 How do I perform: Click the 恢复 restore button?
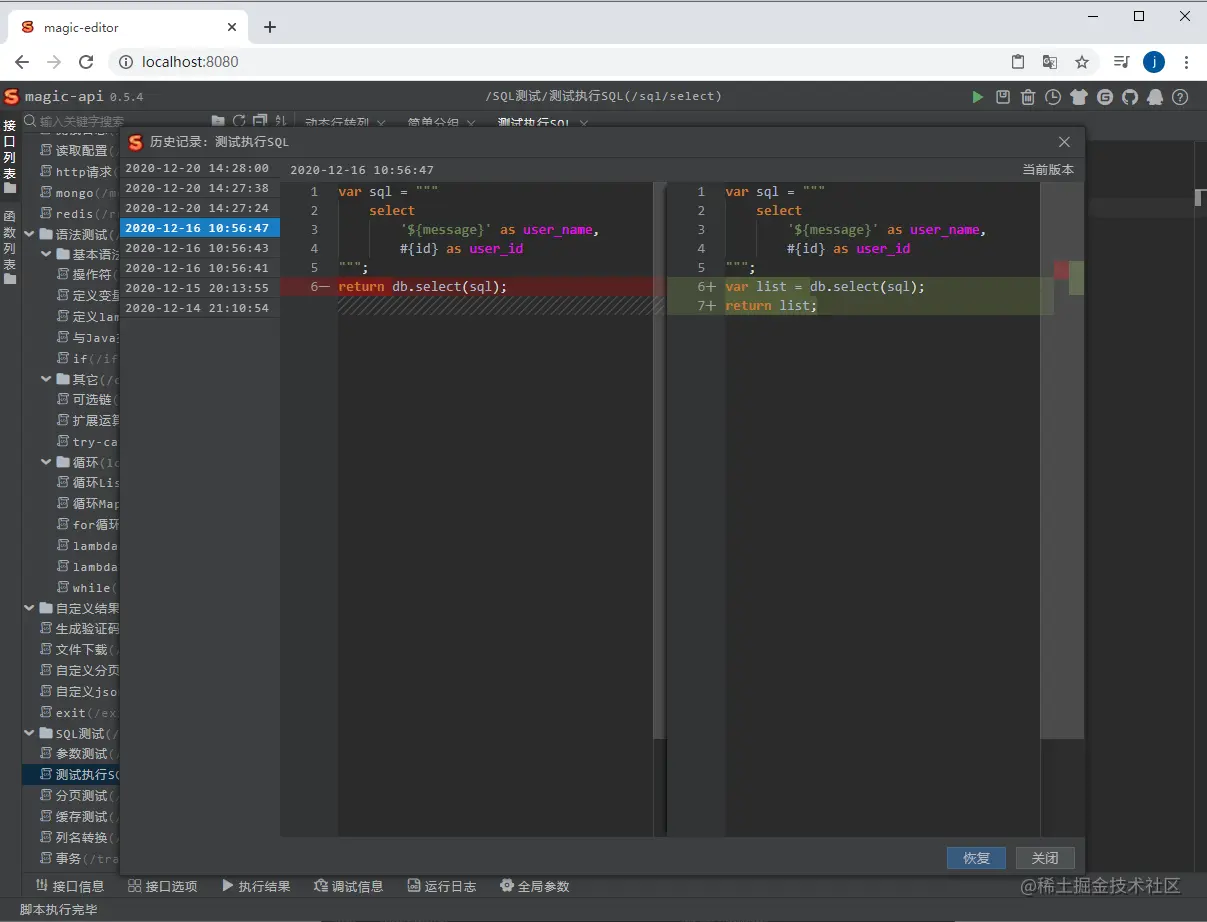pos(976,858)
